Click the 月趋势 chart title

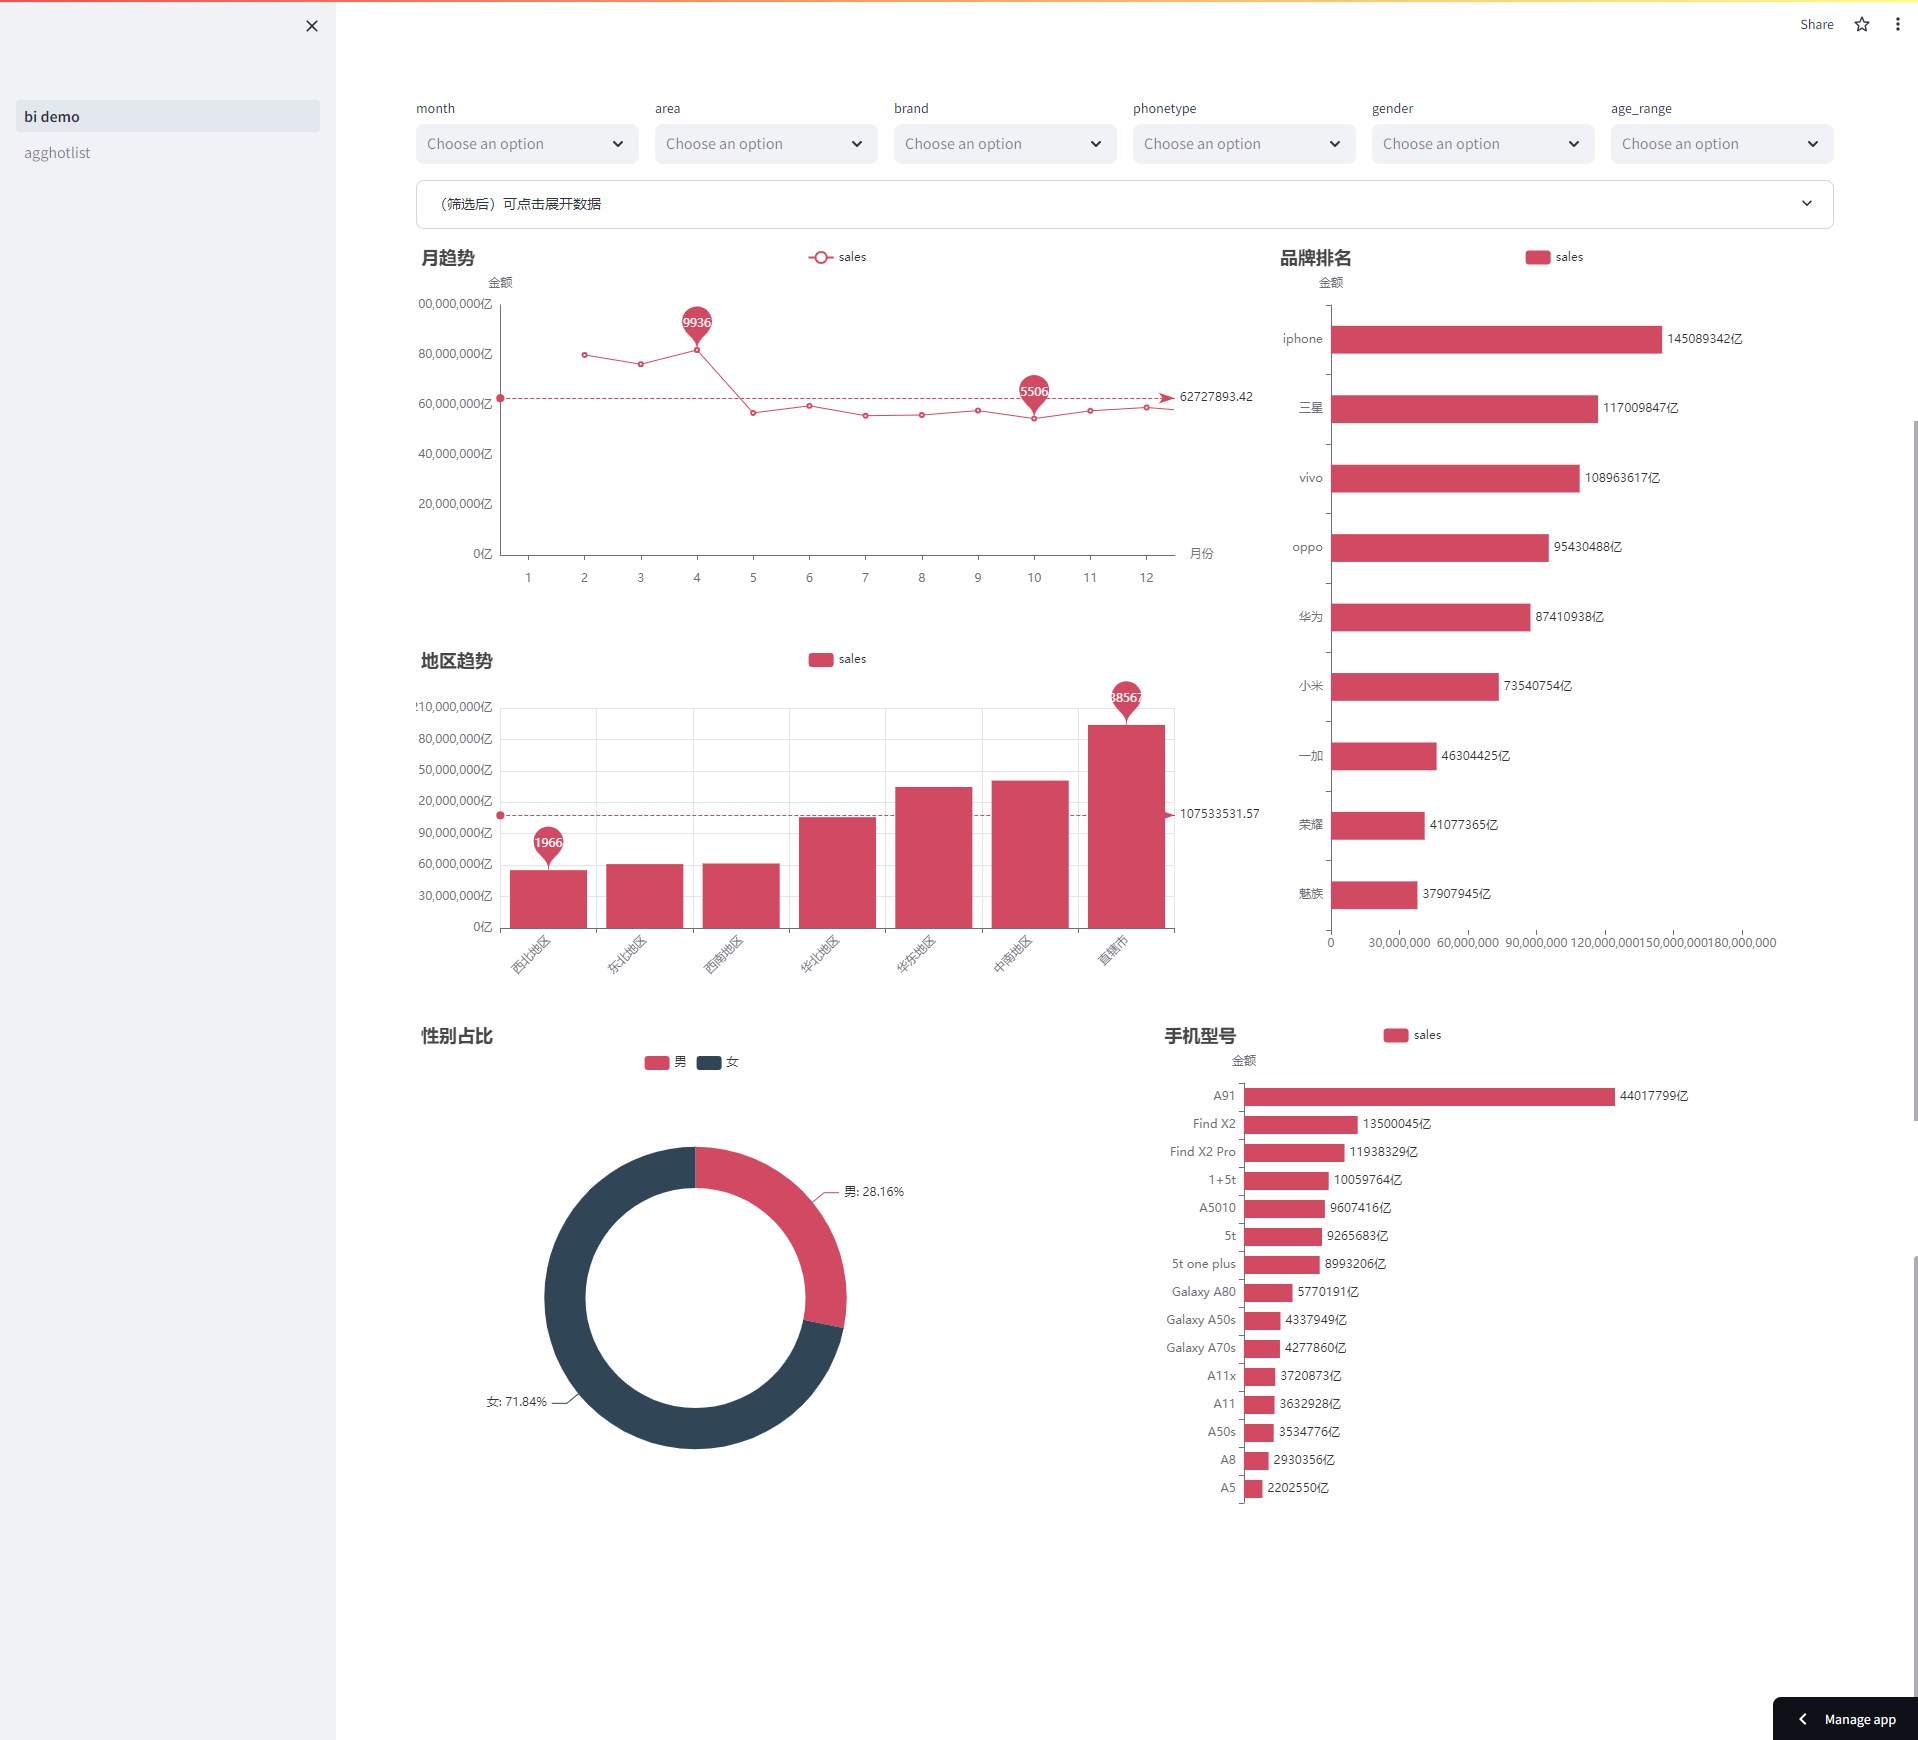pos(447,258)
